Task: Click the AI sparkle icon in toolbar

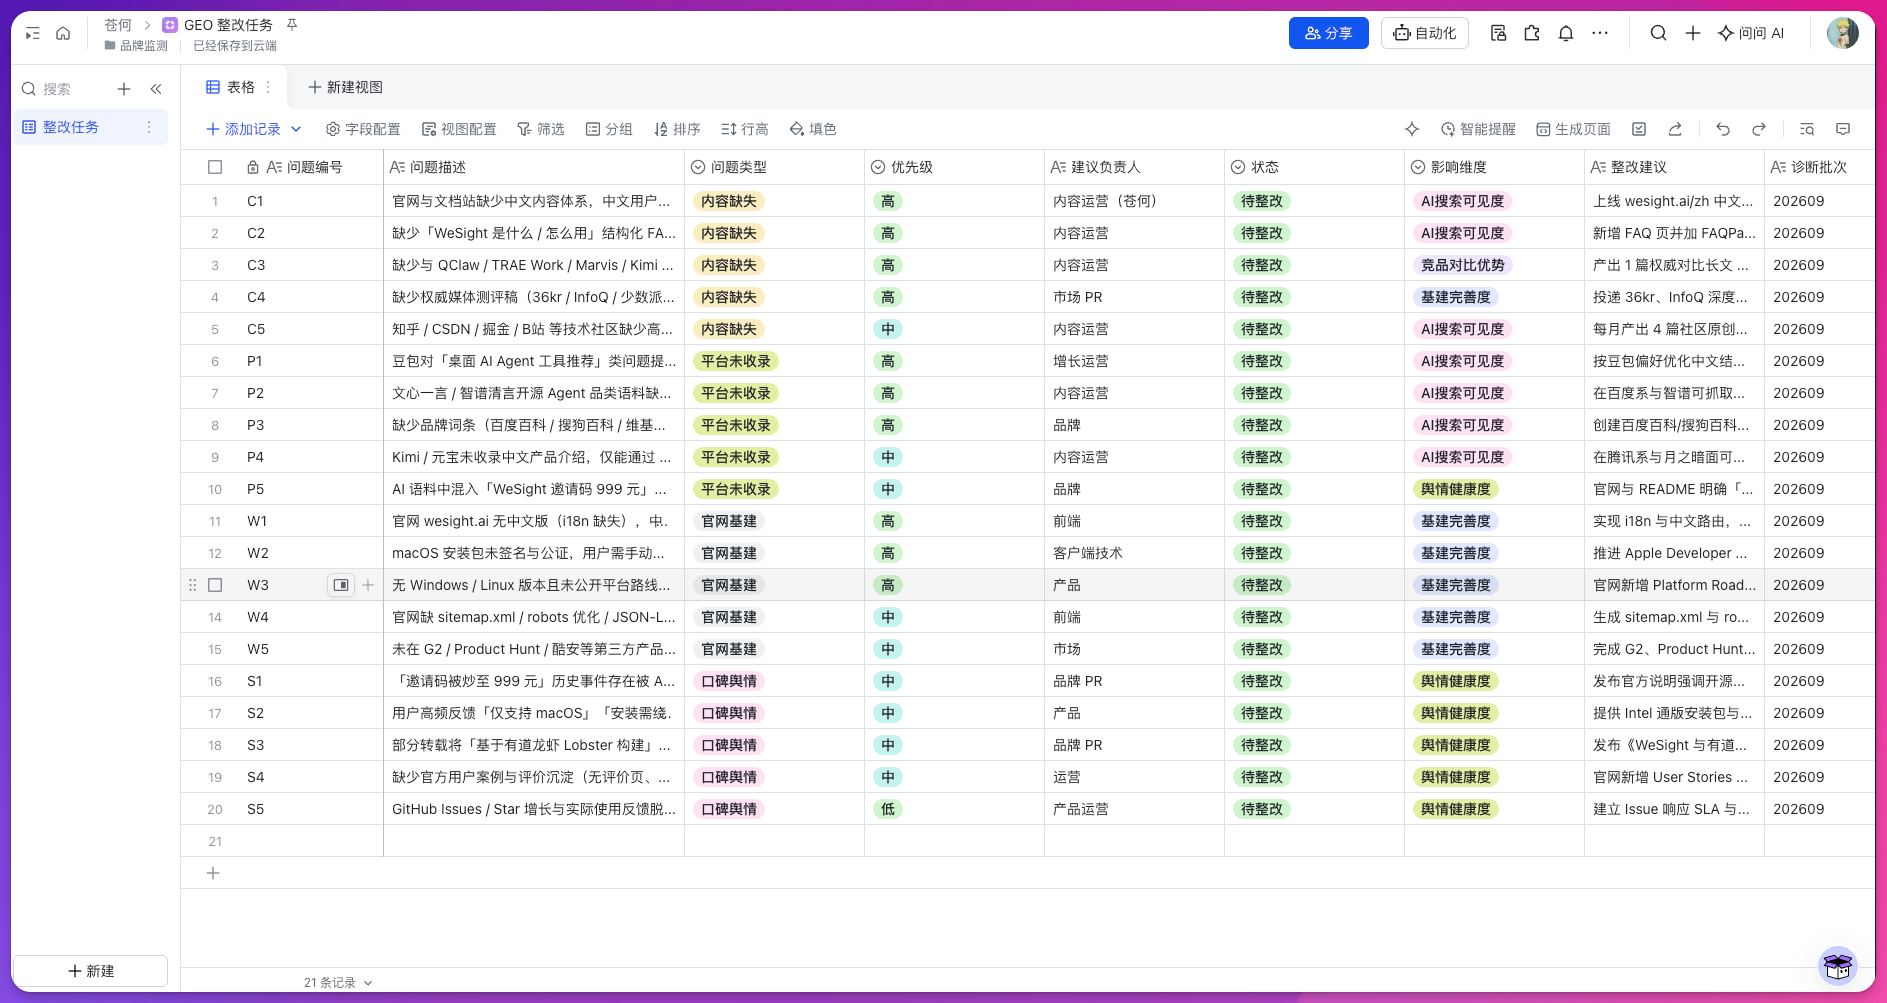Action: (1412, 129)
